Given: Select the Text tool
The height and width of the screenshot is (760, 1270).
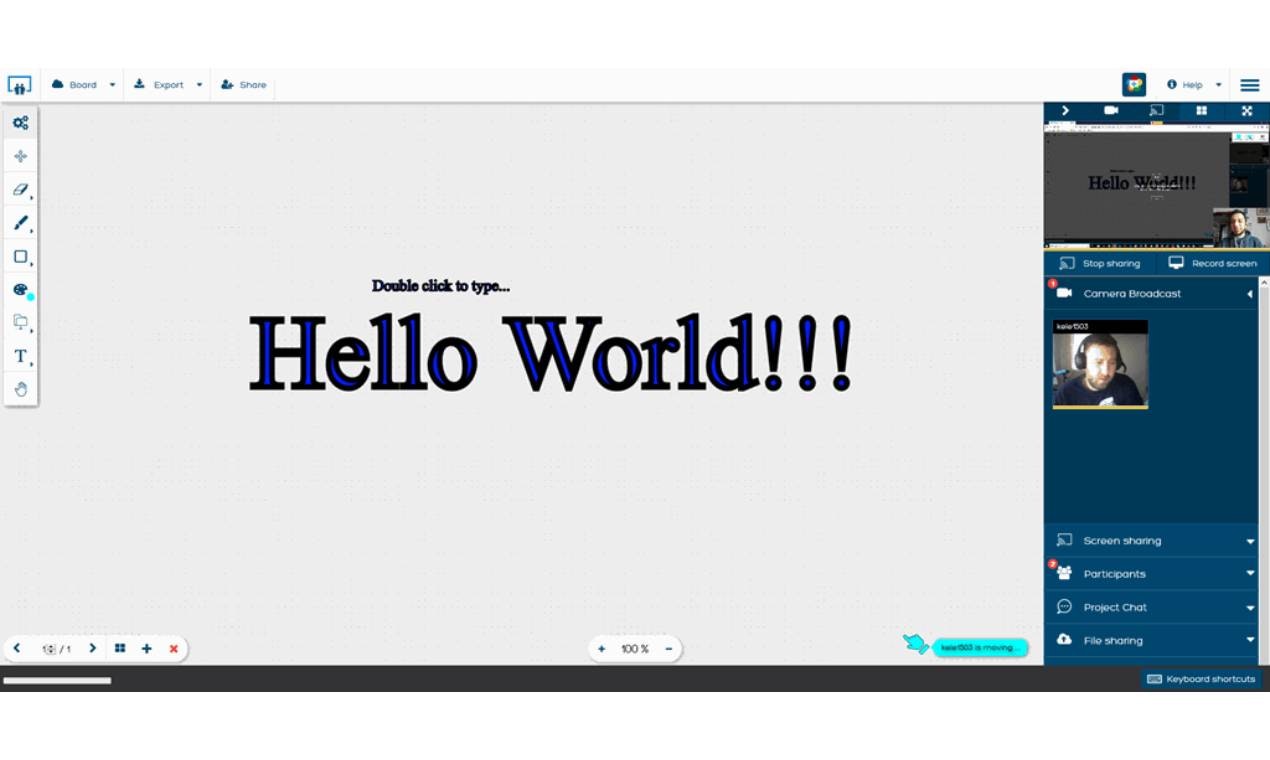Looking at the screenshot, I should 20,355.
